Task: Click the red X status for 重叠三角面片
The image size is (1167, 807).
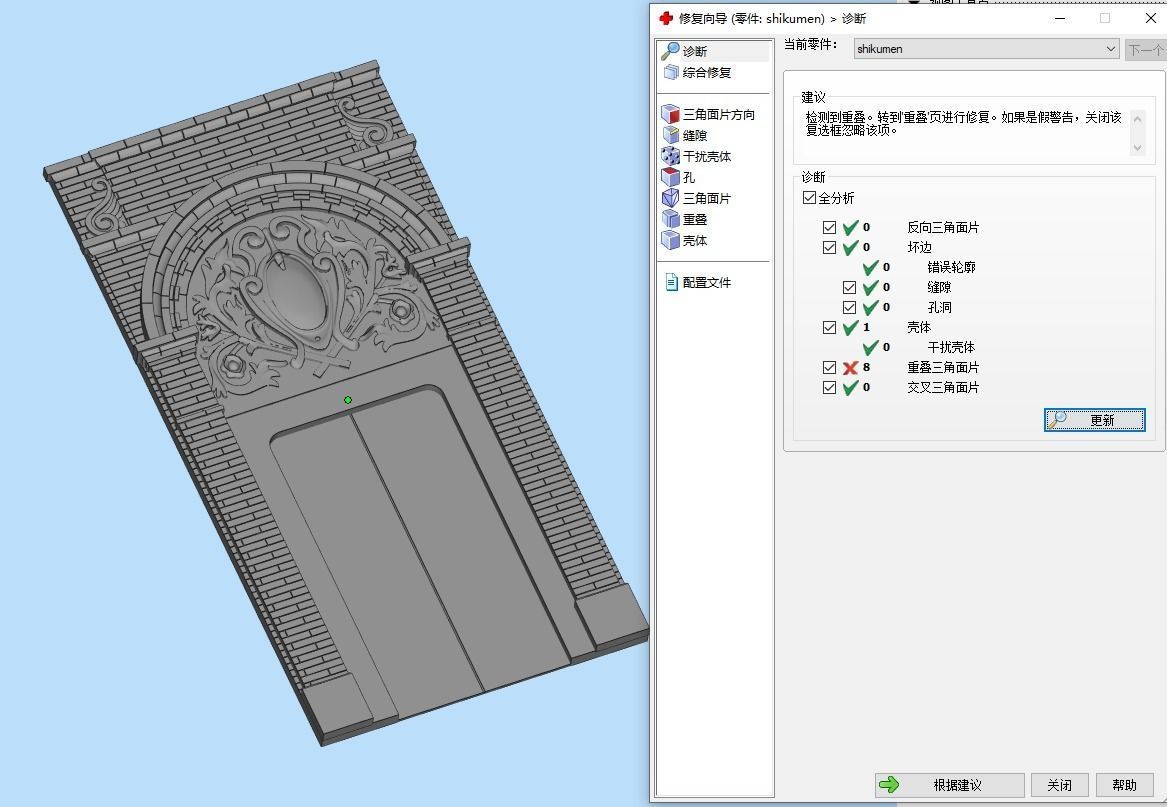Action: point(851,368)
